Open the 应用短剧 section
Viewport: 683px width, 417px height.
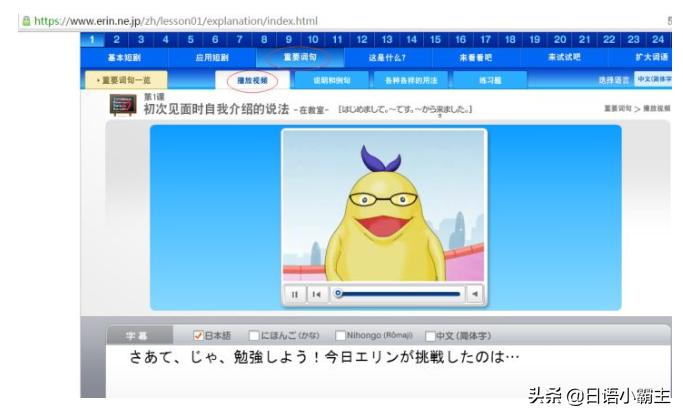pos(212,58)
